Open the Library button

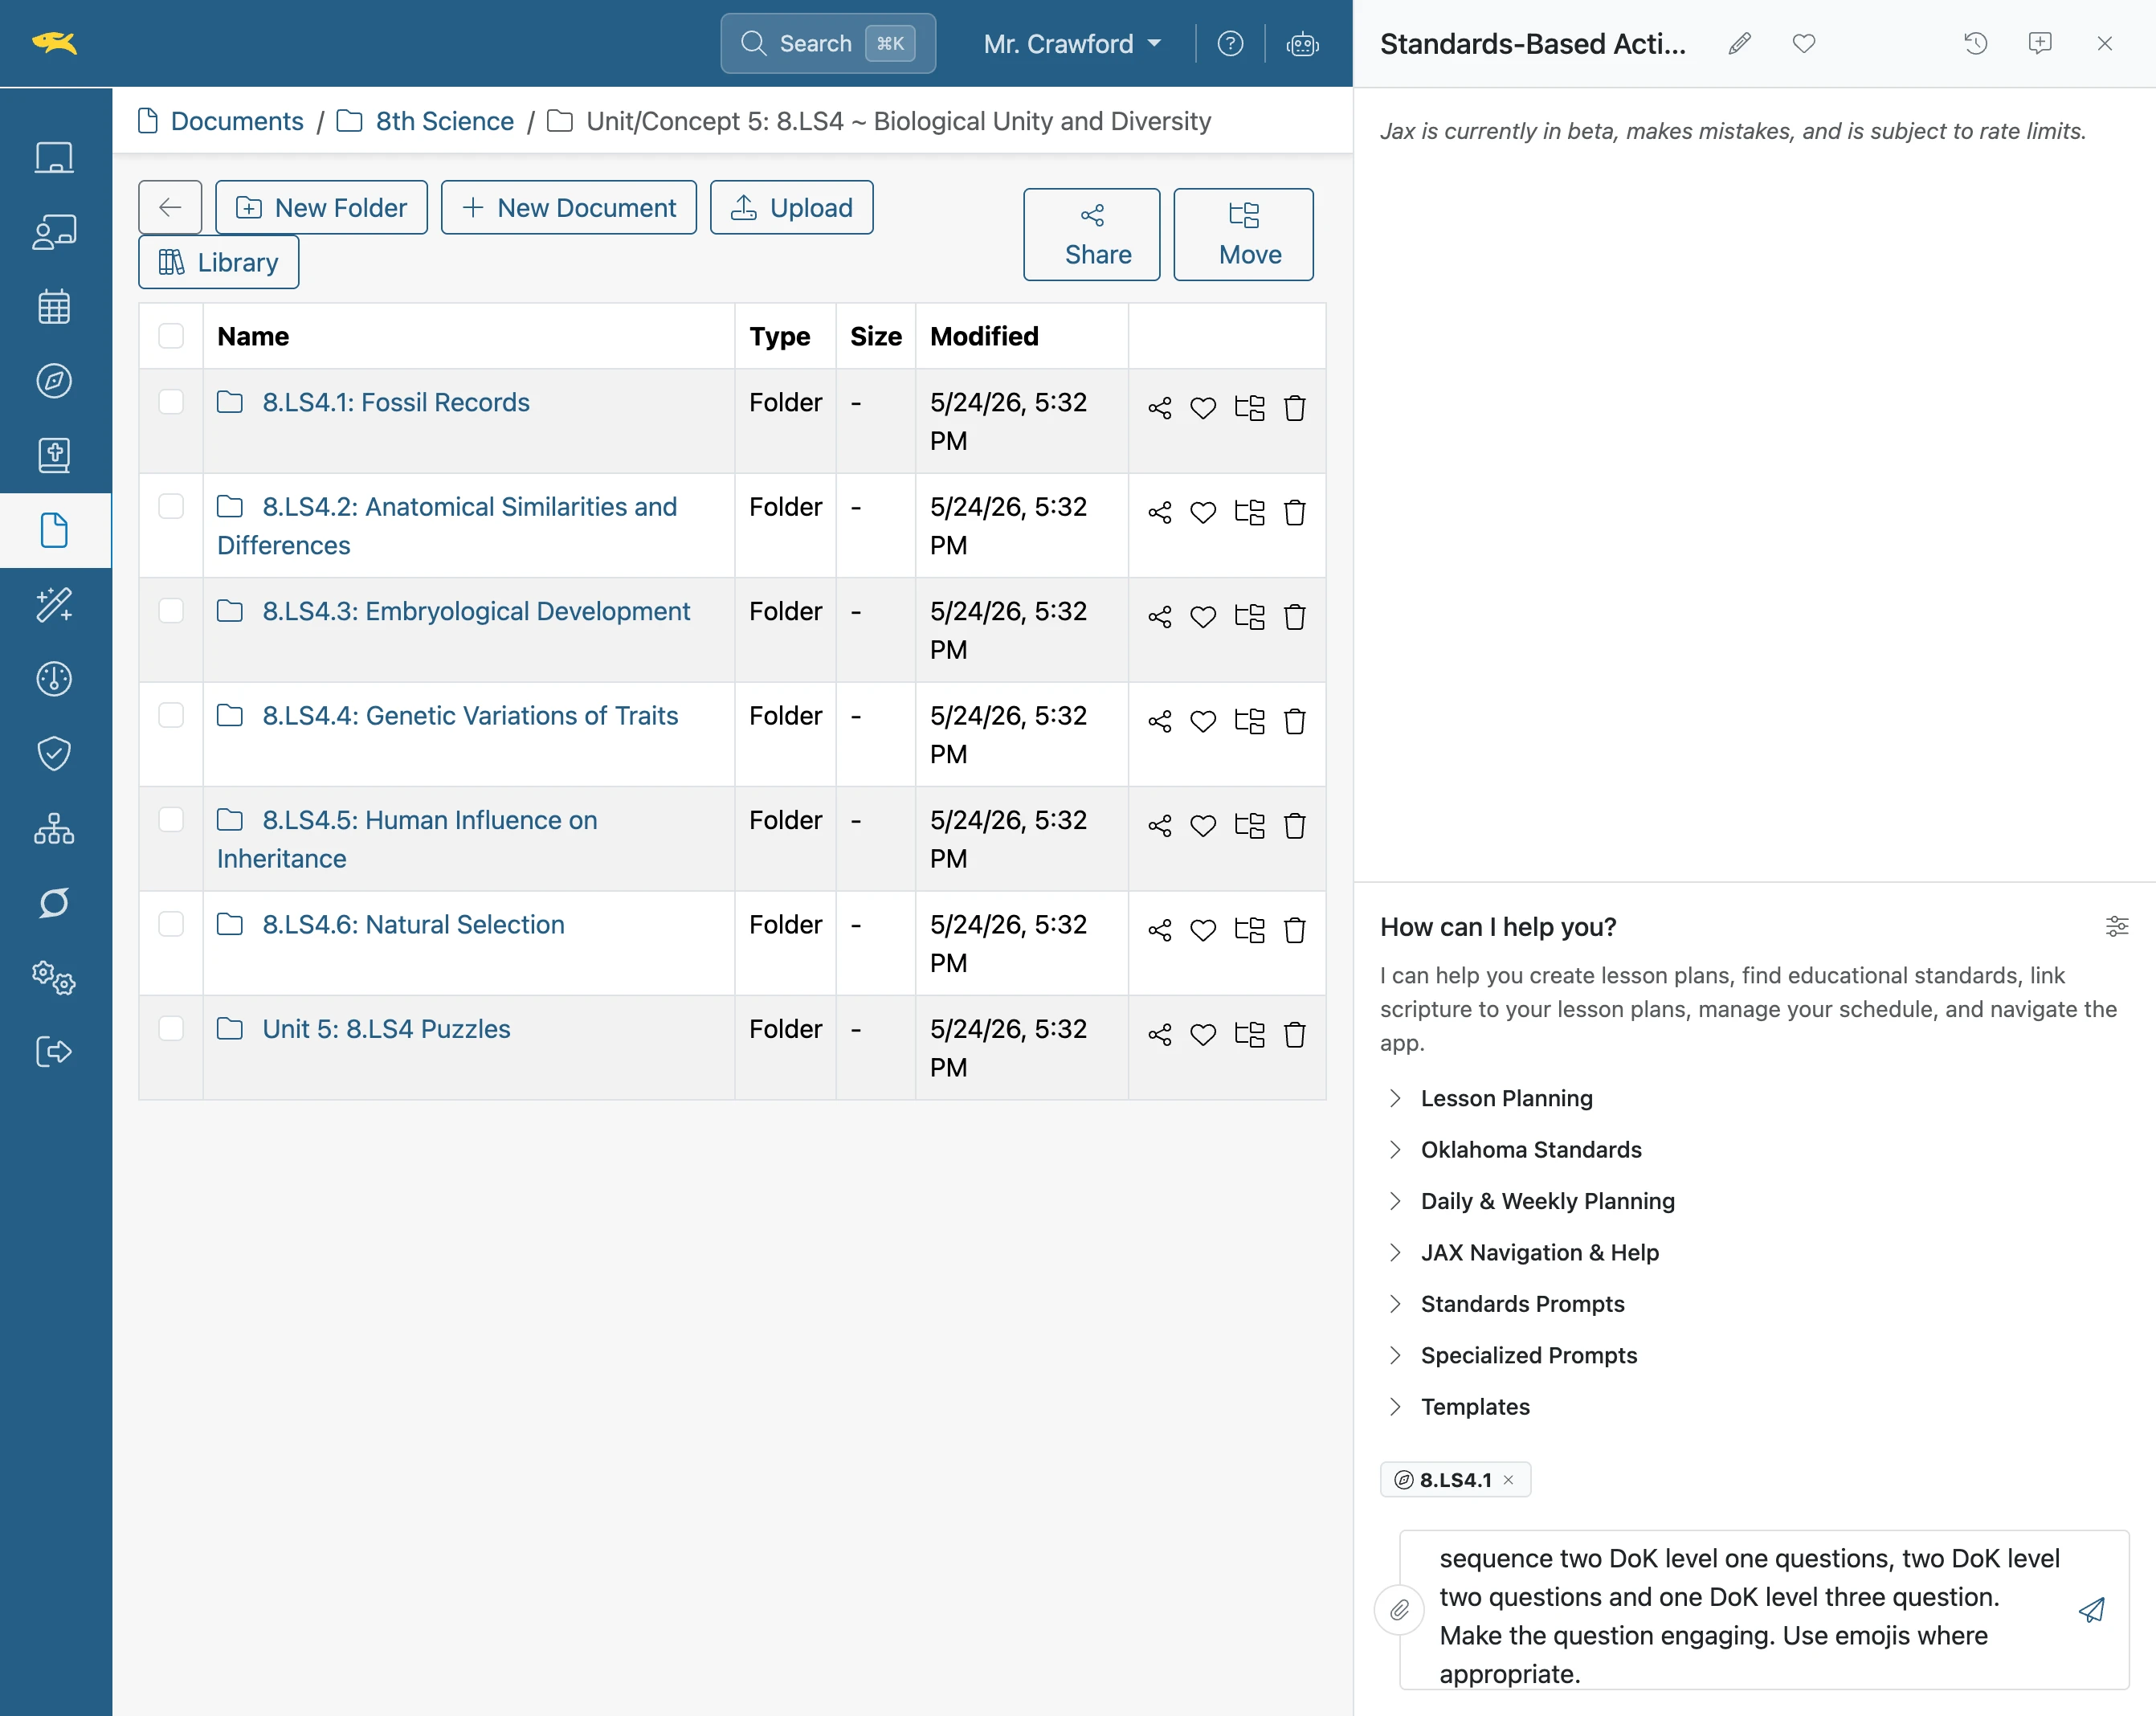[218, 262]
